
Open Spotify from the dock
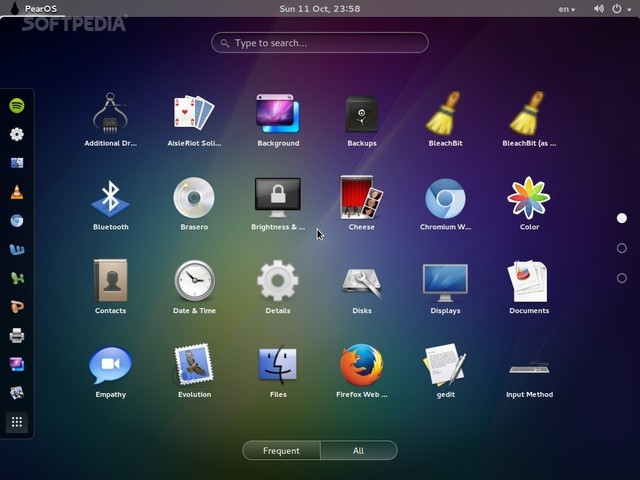click(17, 106)
